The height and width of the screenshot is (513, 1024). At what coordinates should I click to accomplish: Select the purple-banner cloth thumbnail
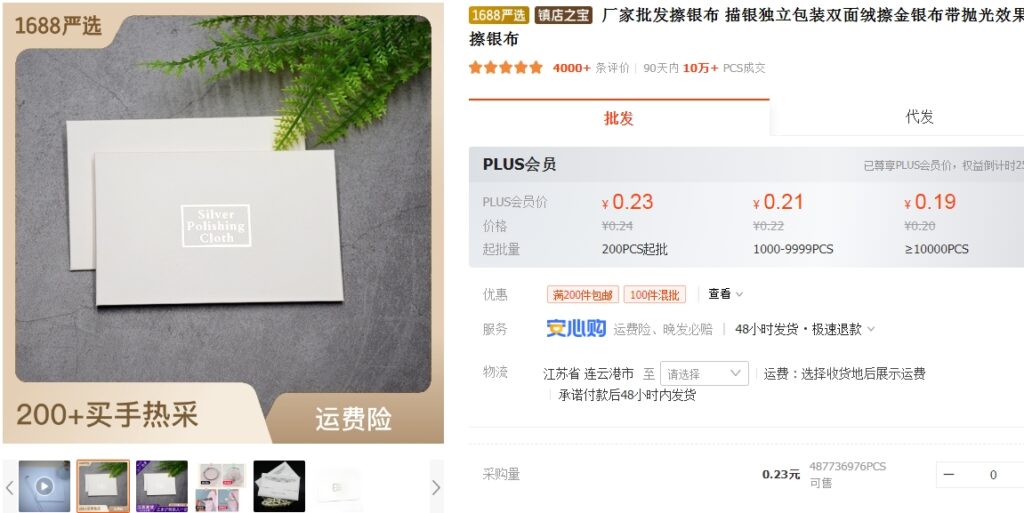[161, 486]
